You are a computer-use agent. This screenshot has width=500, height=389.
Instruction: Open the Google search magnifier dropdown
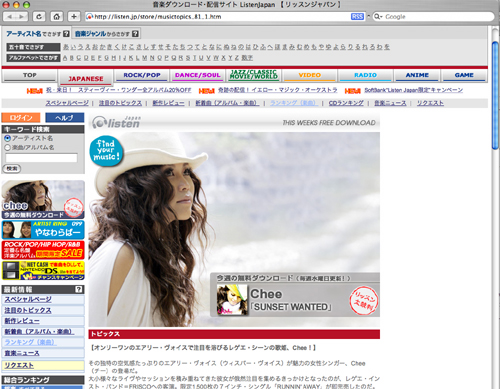tap(378, 16)
